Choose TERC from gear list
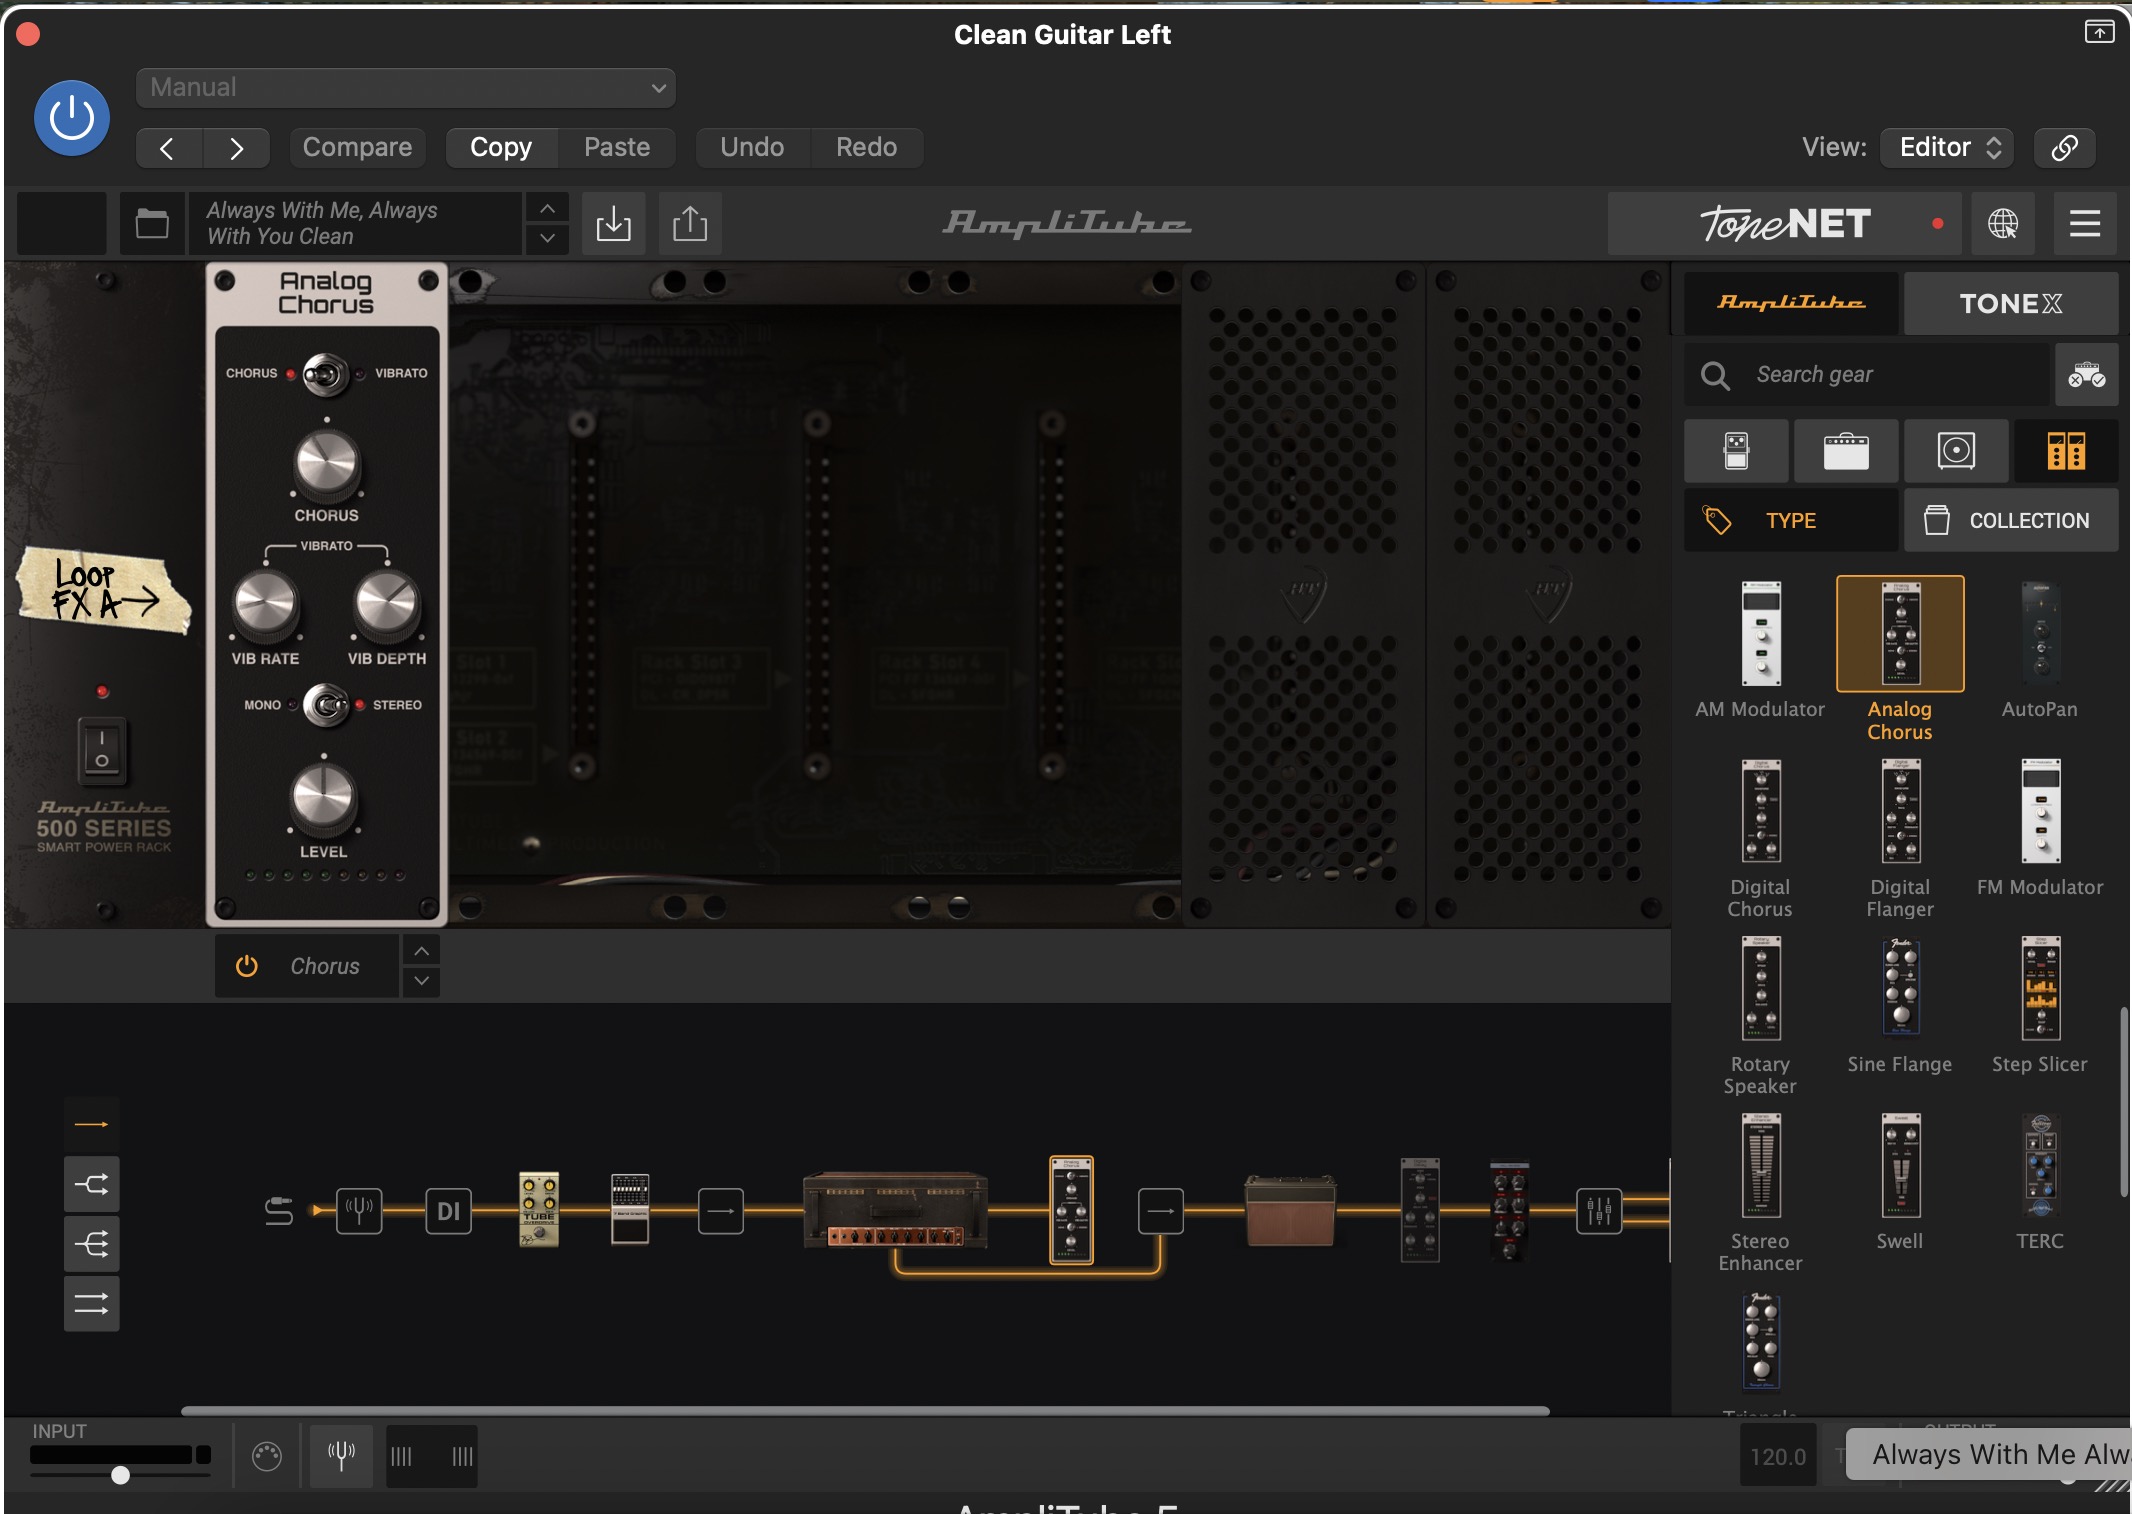2132x1514 pixels. coord(2040,1182)
